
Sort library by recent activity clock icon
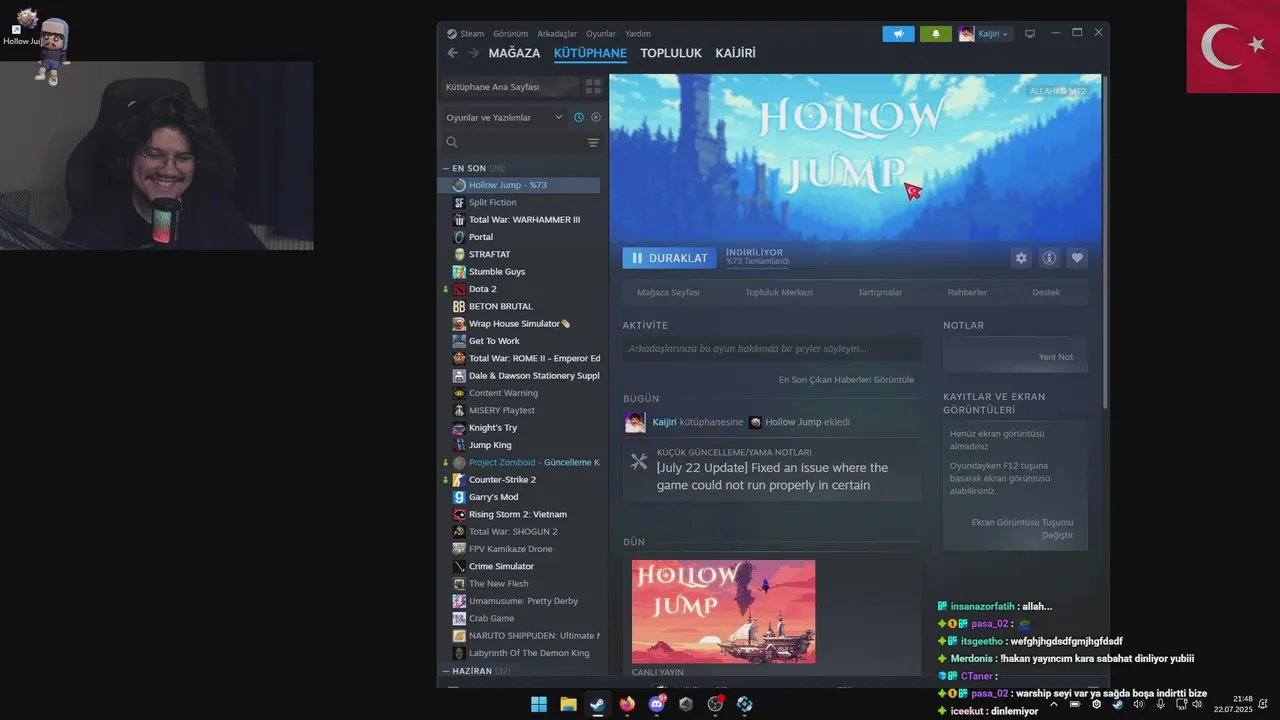[578, 117]
